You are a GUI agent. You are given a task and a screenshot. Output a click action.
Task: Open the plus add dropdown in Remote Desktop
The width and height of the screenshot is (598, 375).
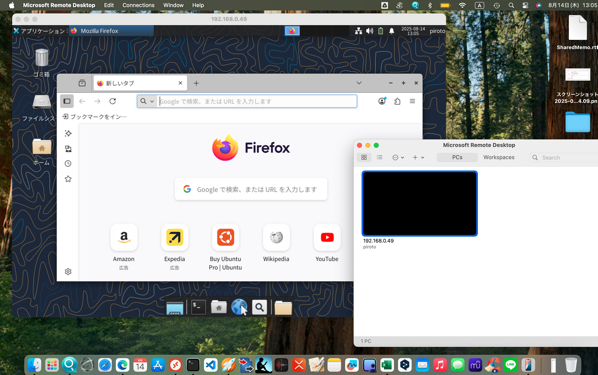418,157
